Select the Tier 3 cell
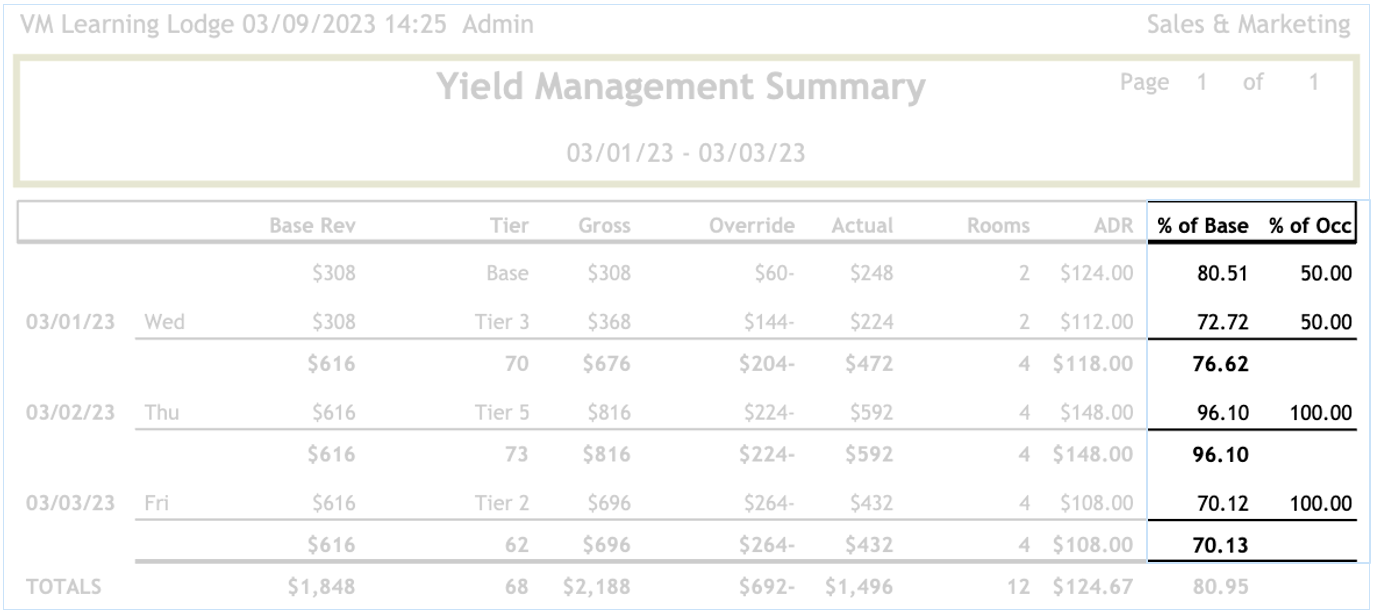 [x=501, y=323]
